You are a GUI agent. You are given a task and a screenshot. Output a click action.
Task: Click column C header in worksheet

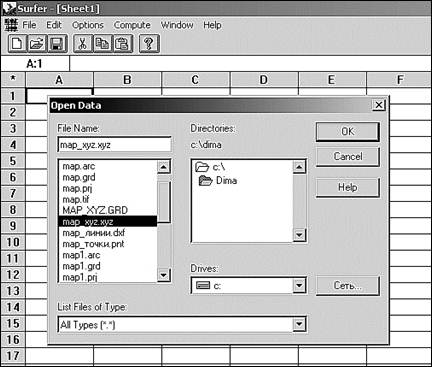tap(195, 80)
